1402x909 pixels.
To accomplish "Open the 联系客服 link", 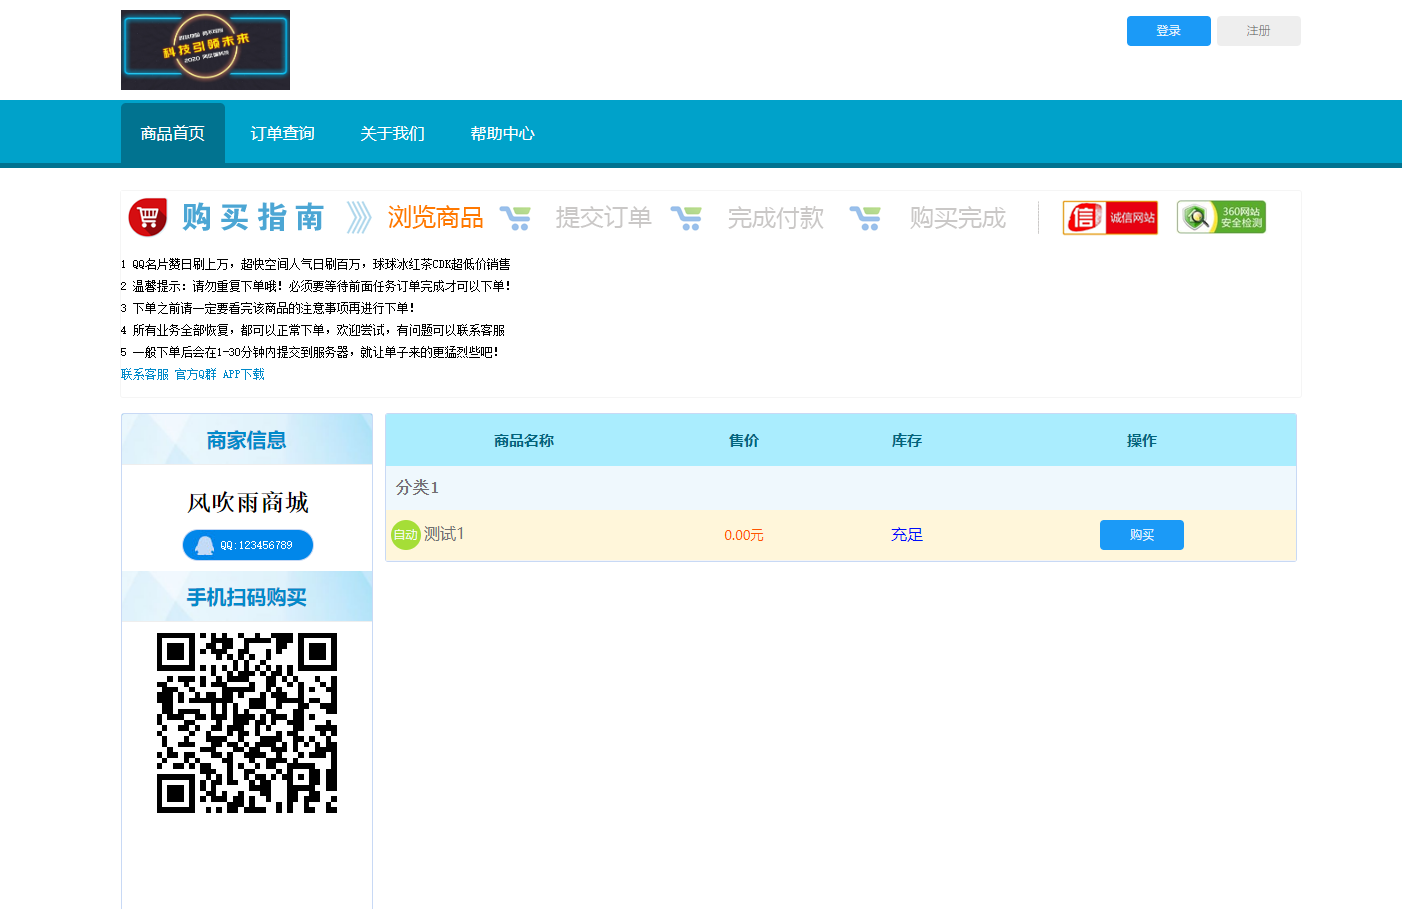I will pyautogui.click(x=144, y=374).
